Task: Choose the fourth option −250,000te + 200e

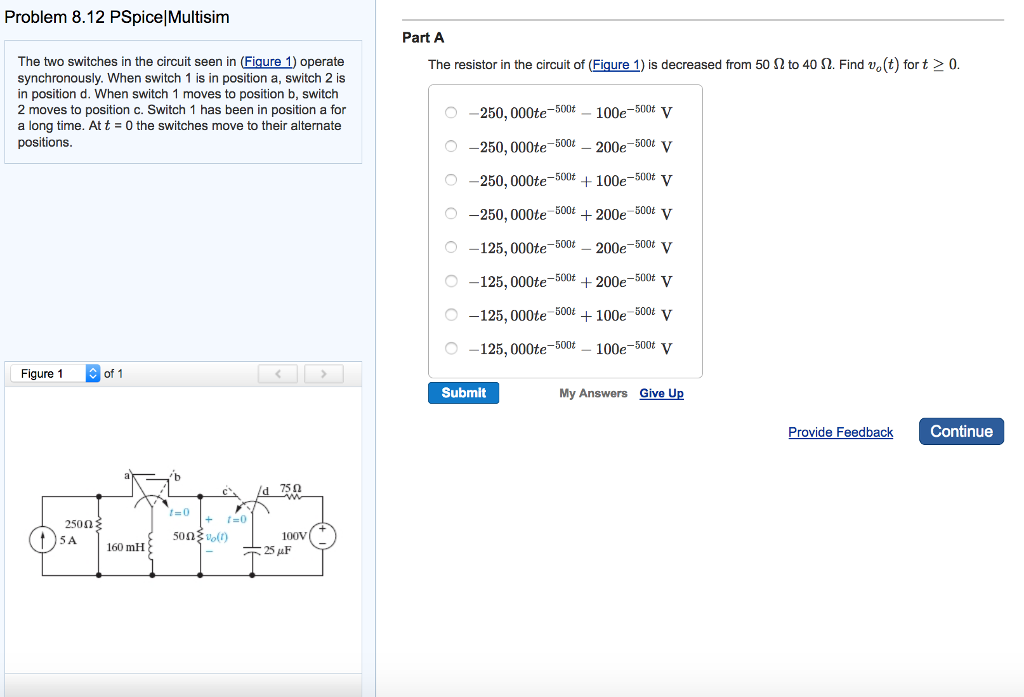Action: (452, 213)
